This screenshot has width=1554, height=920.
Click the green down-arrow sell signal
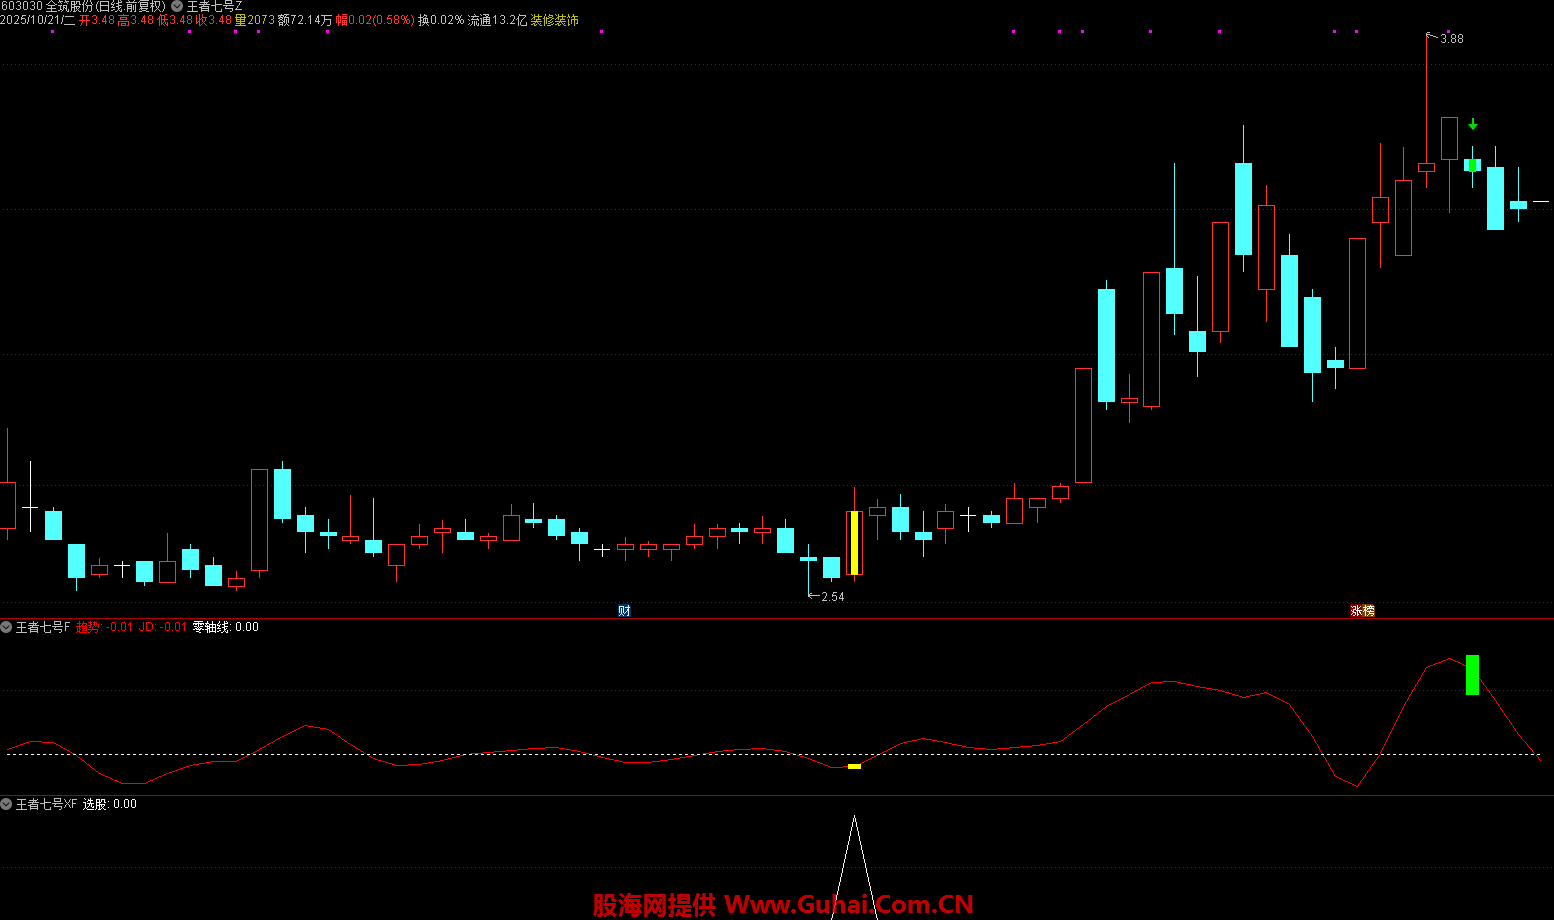point(1472,125)
